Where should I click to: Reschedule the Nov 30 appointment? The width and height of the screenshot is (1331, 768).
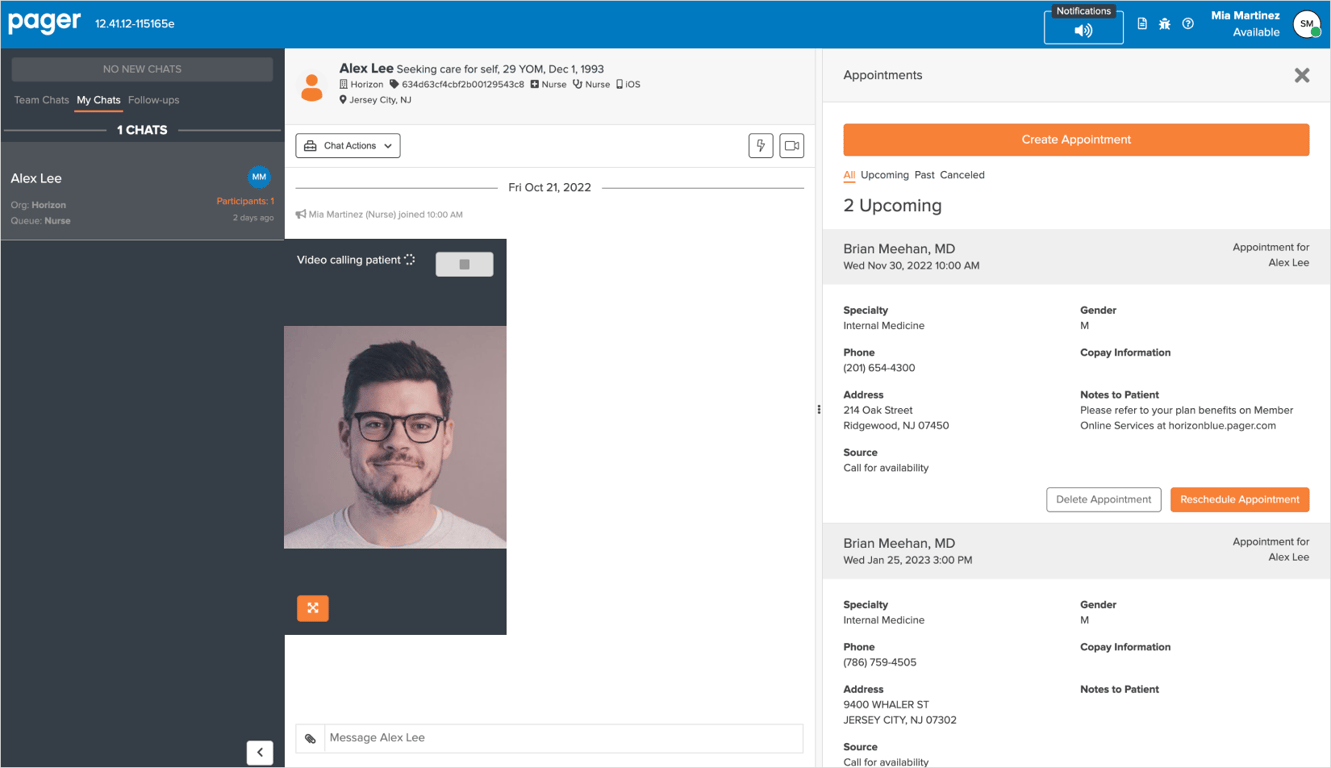point(1240,500)
